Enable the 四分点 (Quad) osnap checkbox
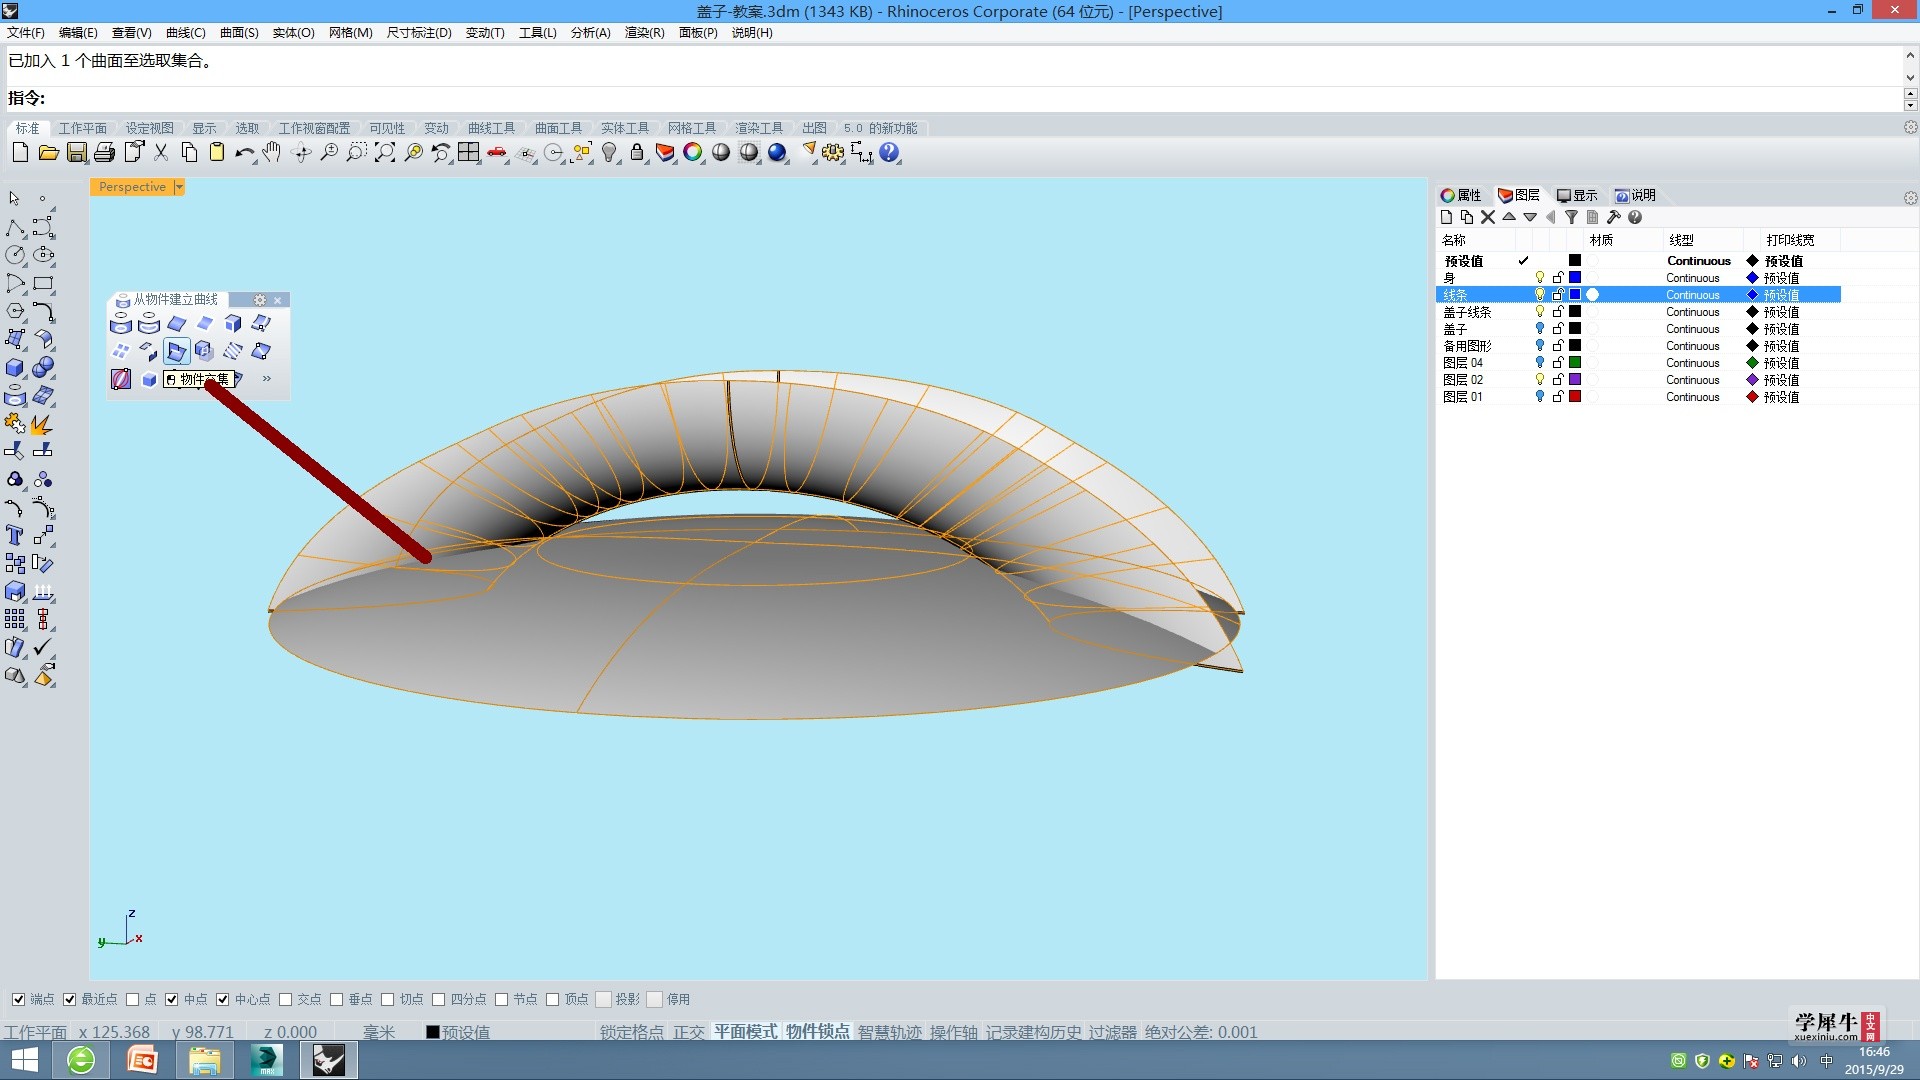 click(x=438, y=999)
